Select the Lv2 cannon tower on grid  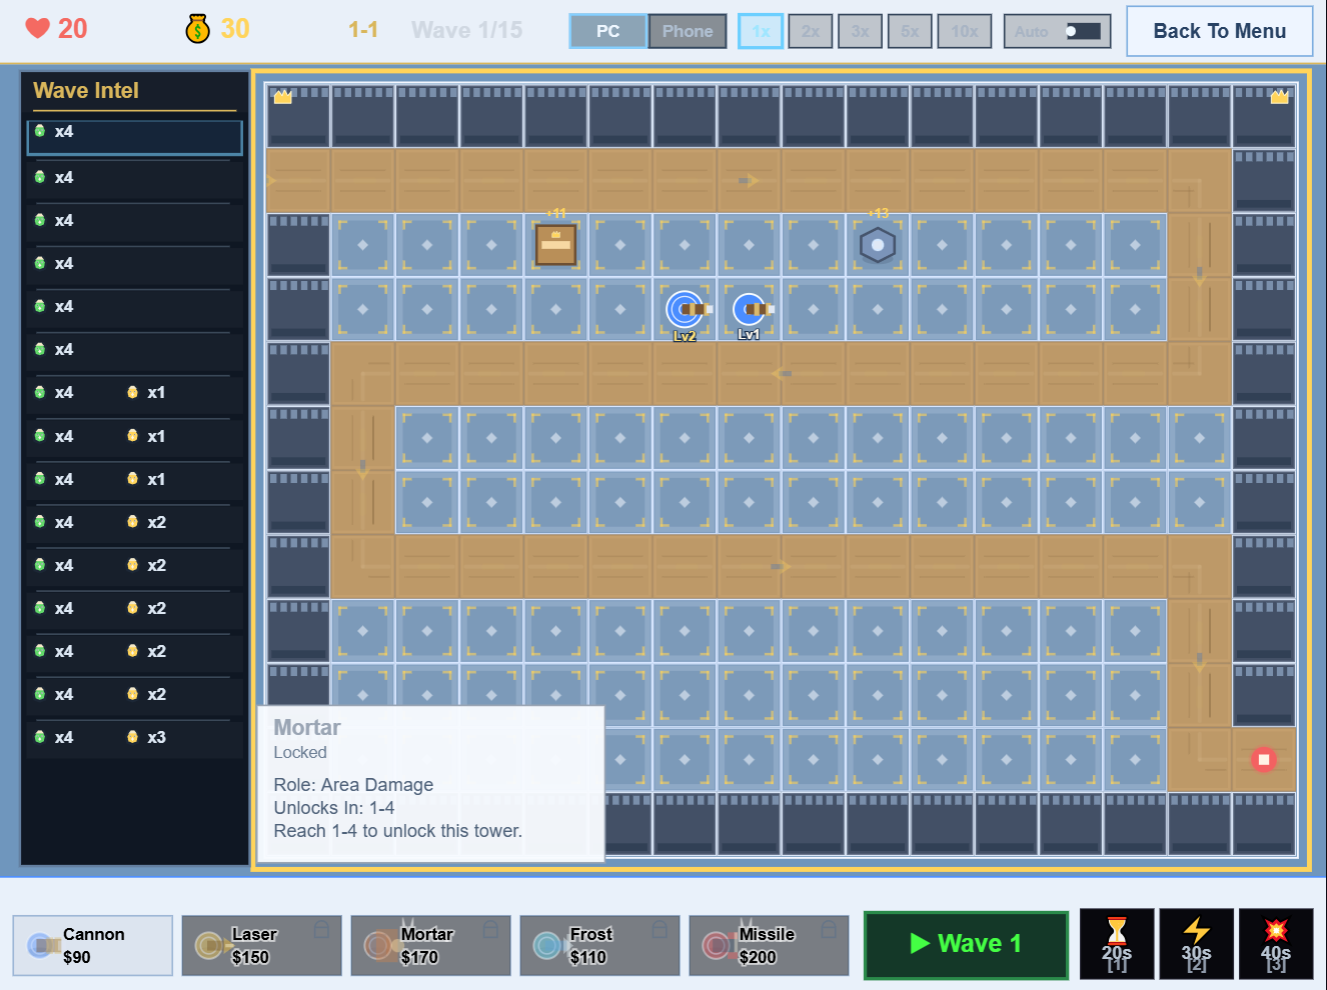[685, 310]
